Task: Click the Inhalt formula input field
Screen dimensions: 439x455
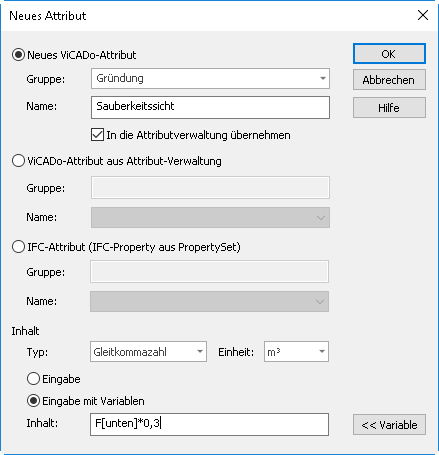Action: pos(209,424)
